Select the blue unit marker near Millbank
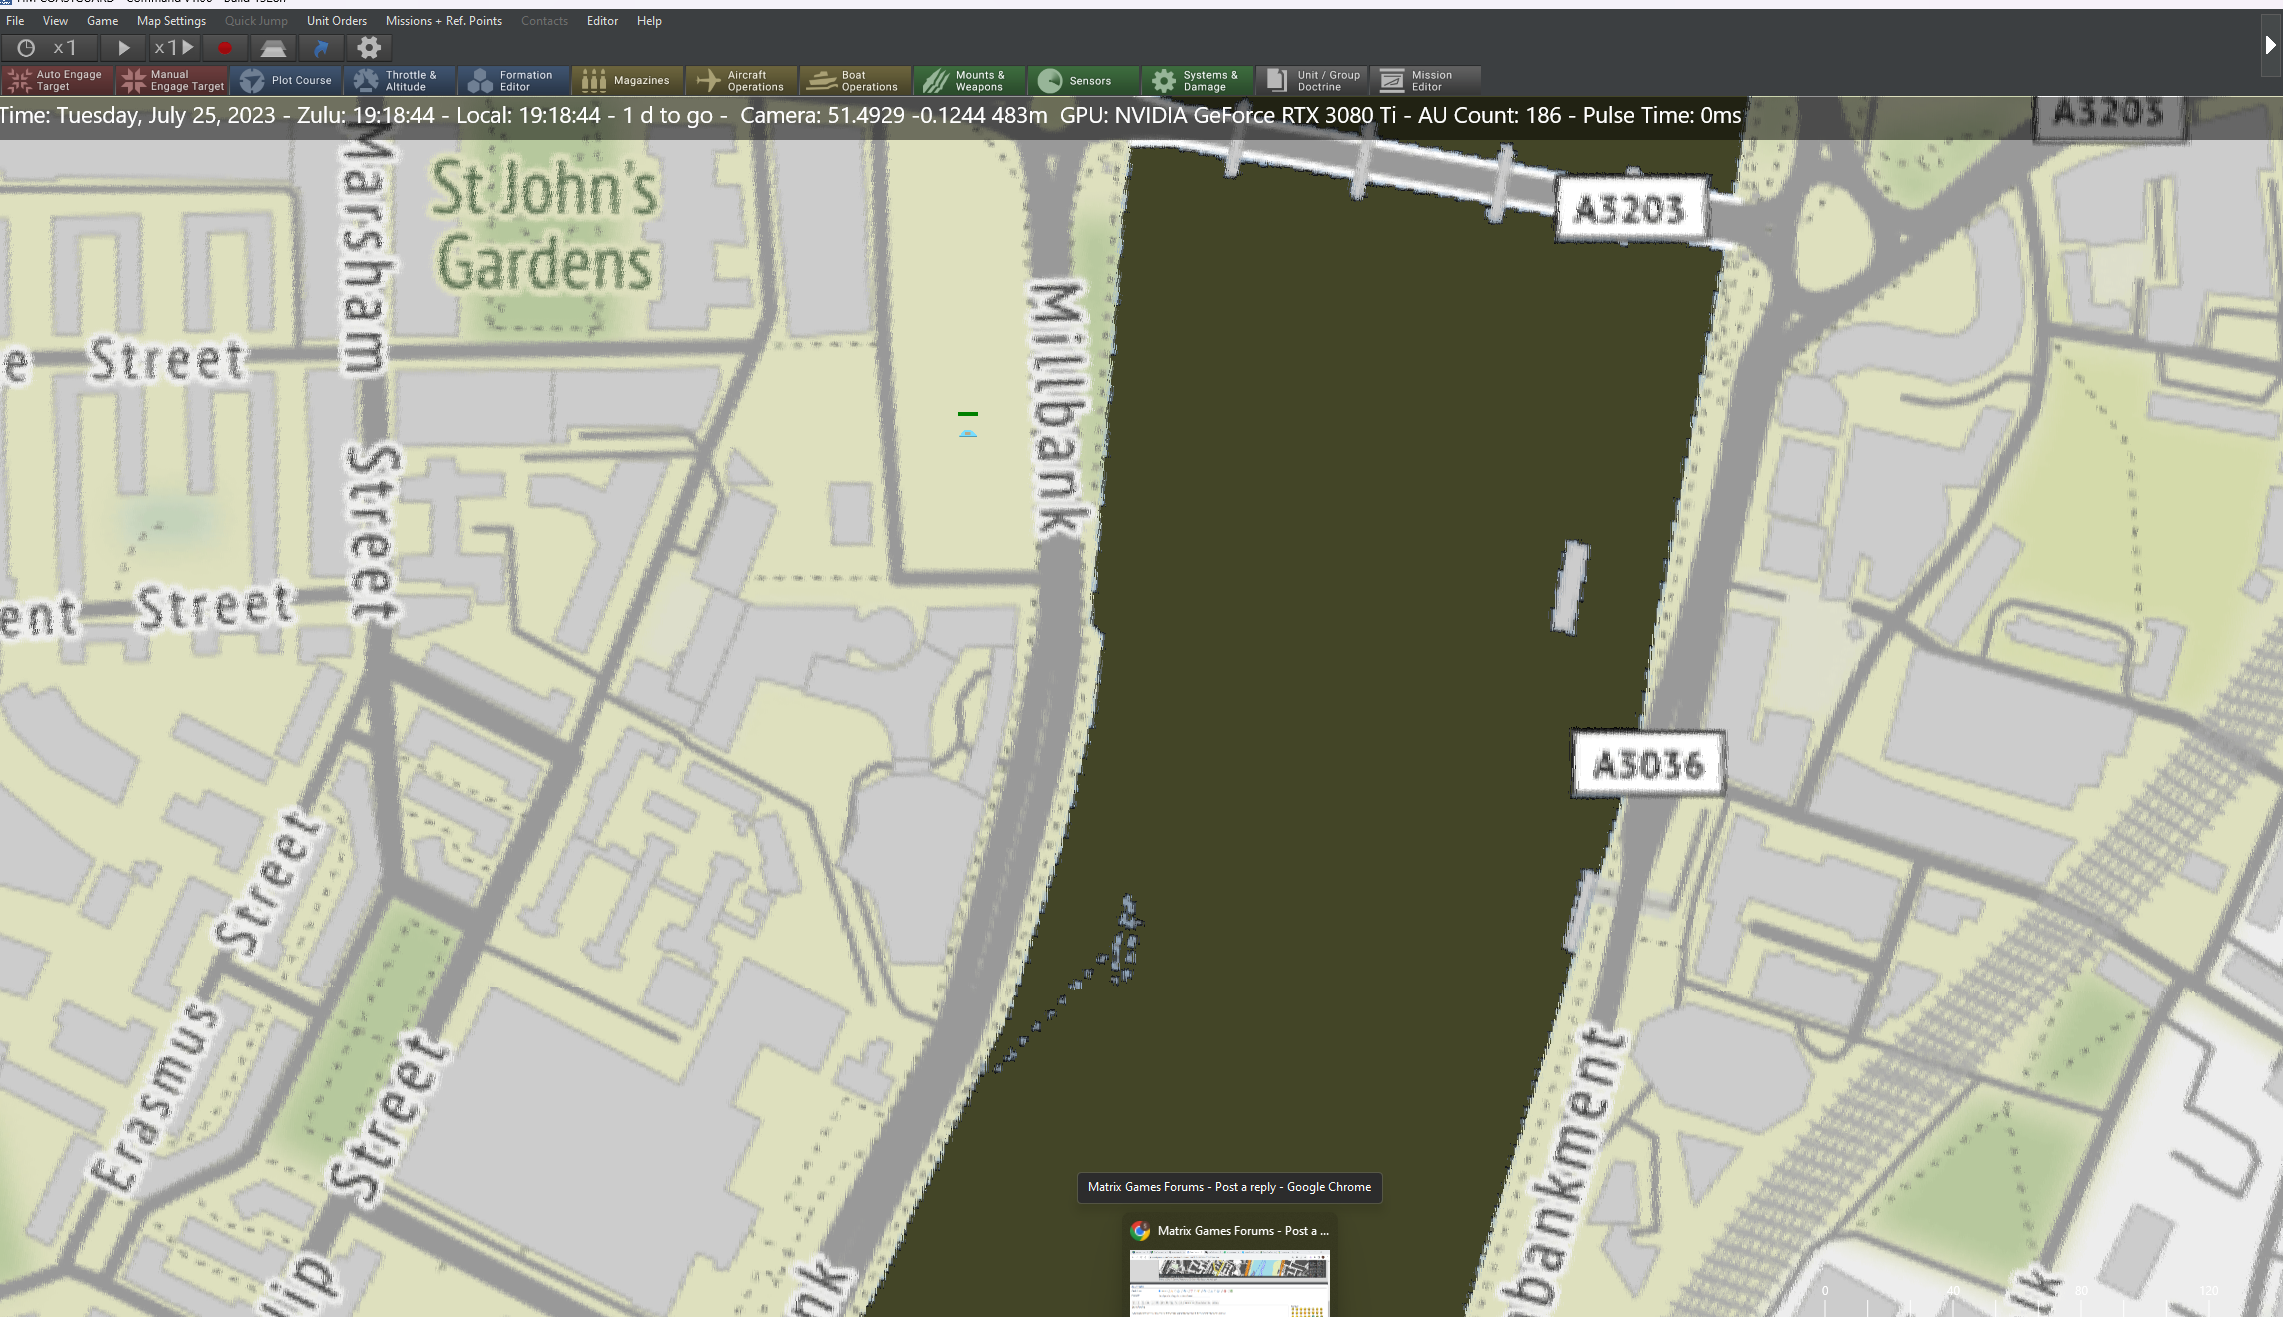The image size is (2283, 1317). 967,432
